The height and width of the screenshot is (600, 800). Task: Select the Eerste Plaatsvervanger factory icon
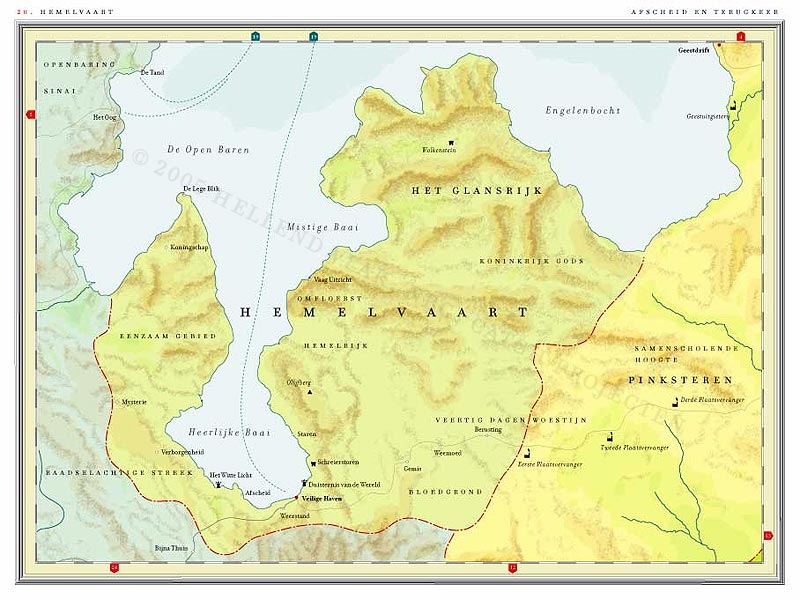coord(527,454)
